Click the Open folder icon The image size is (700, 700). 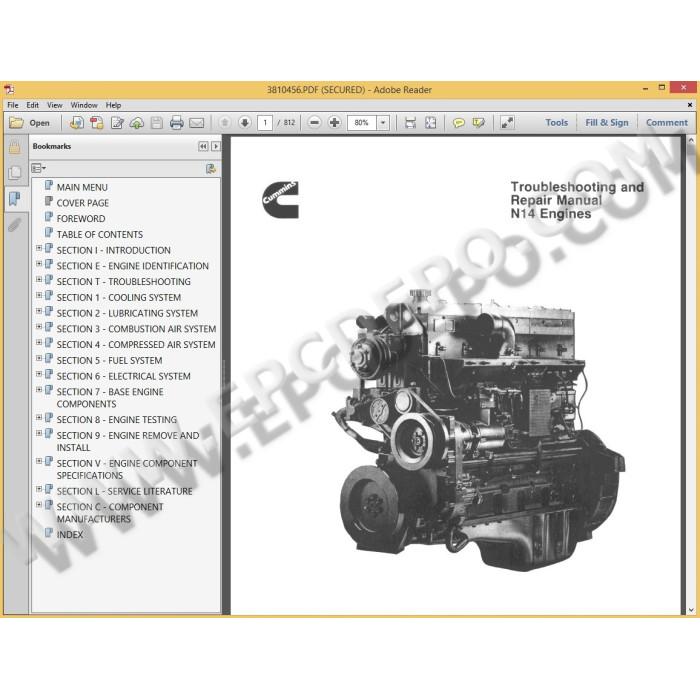tap(17, 122)
